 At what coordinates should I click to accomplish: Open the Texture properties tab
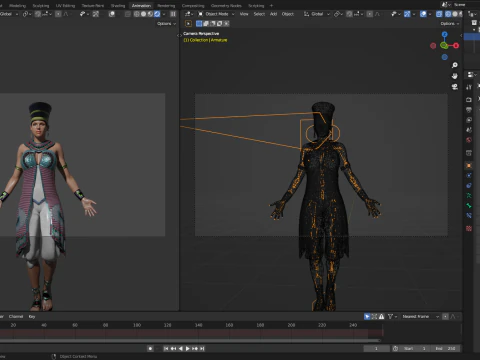coord(469,228)
